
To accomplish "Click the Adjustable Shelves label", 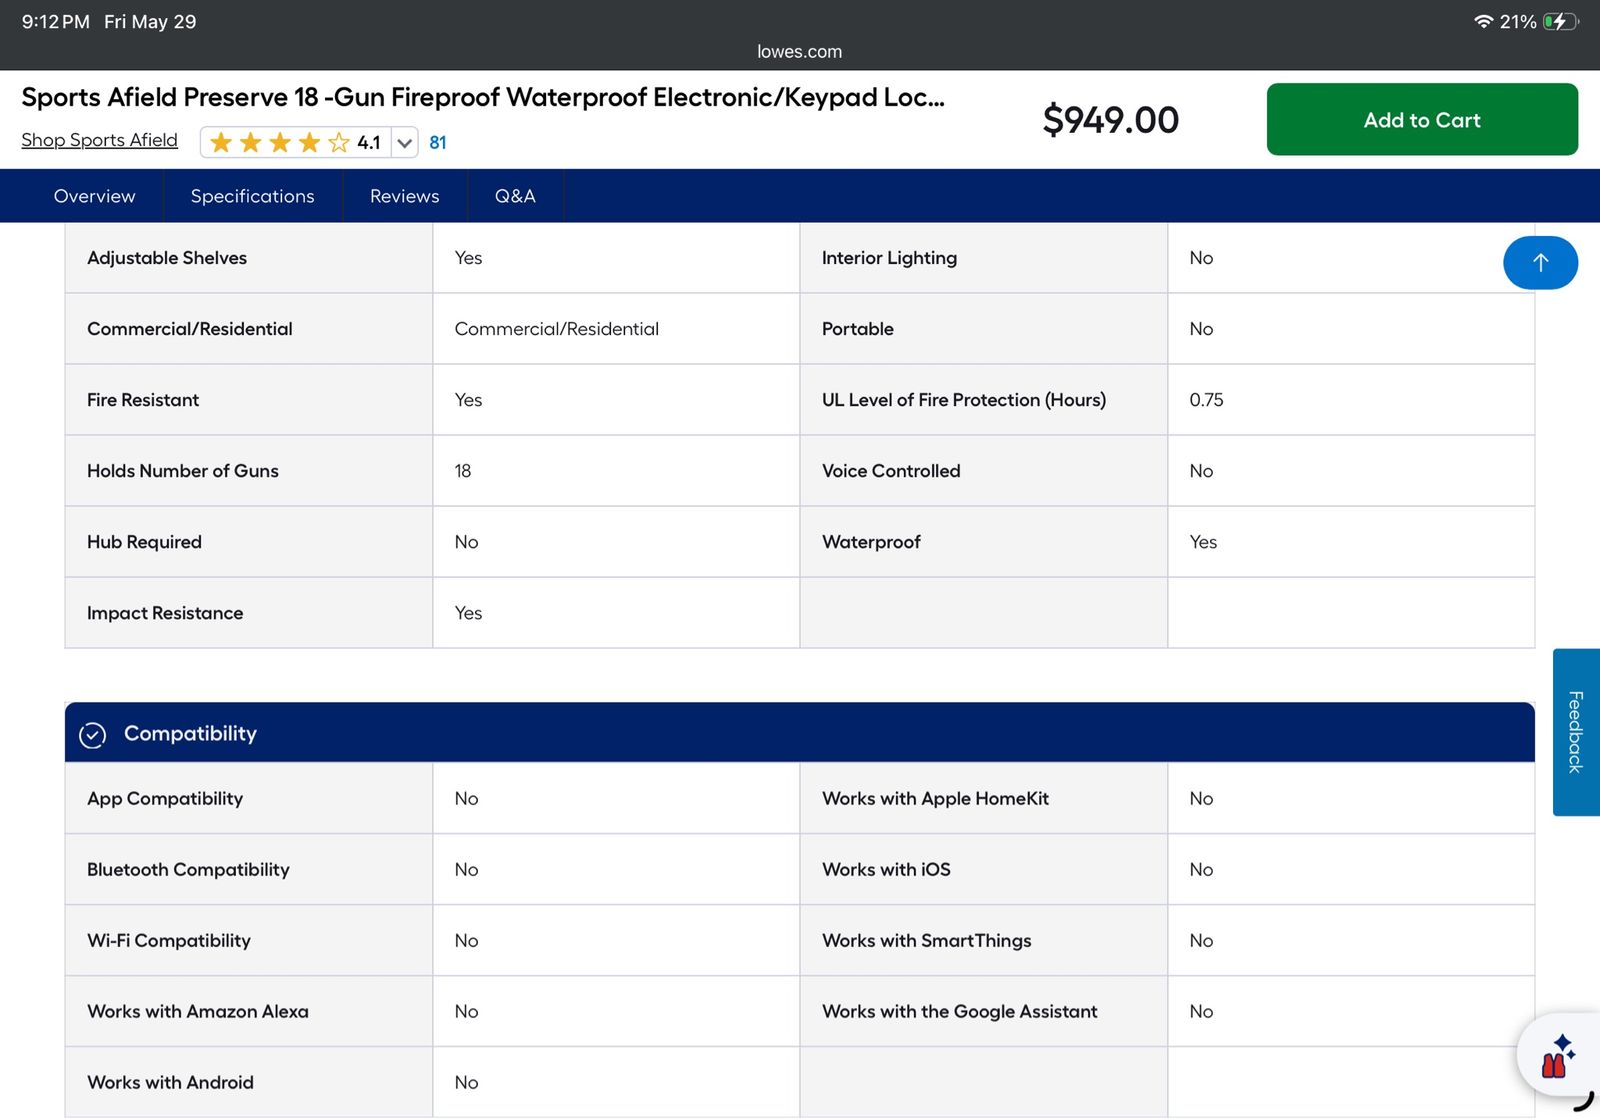I will 167,258.
